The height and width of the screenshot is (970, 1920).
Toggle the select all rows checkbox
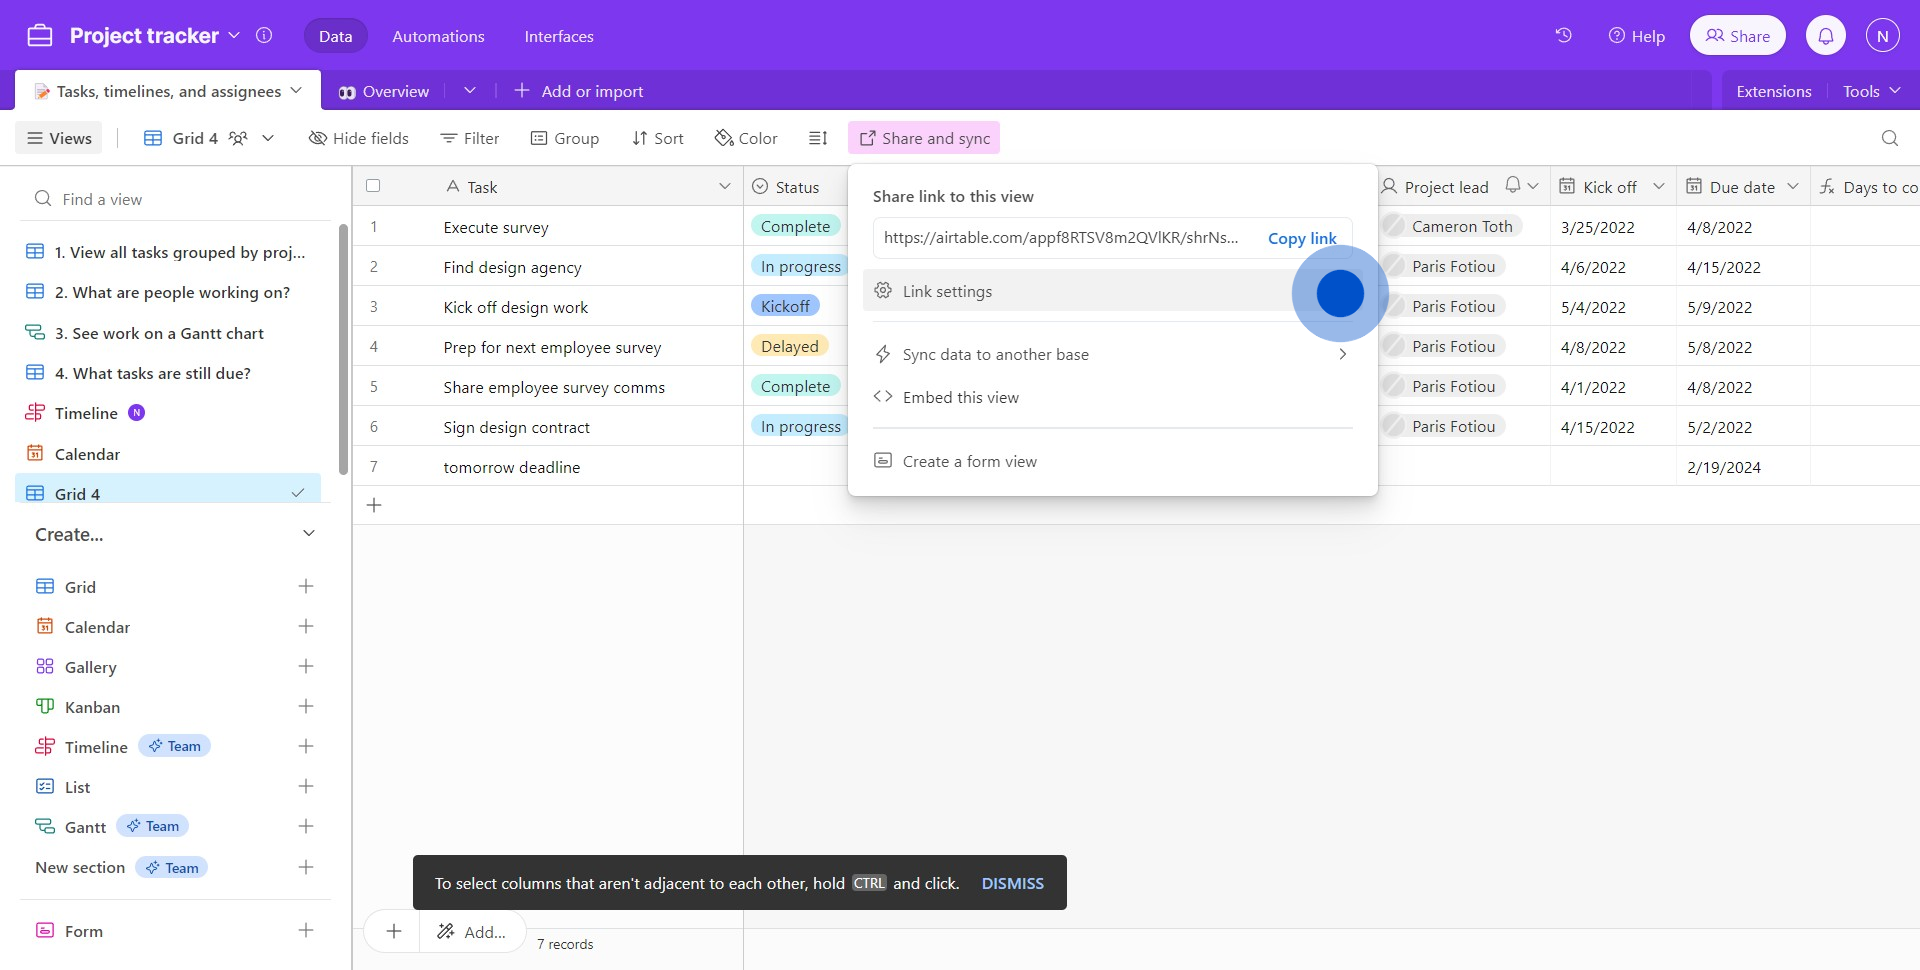tap(373, 186)
